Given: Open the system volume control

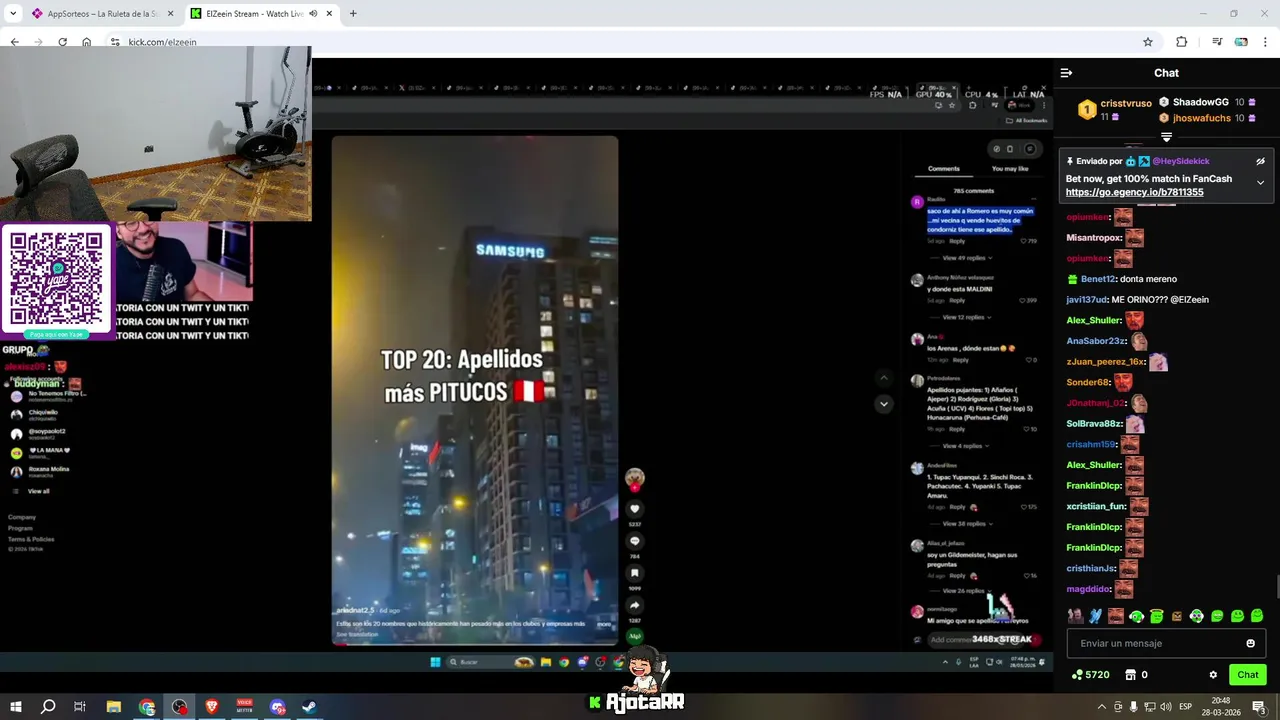Looking at the screenshot, I should 1166,707.
